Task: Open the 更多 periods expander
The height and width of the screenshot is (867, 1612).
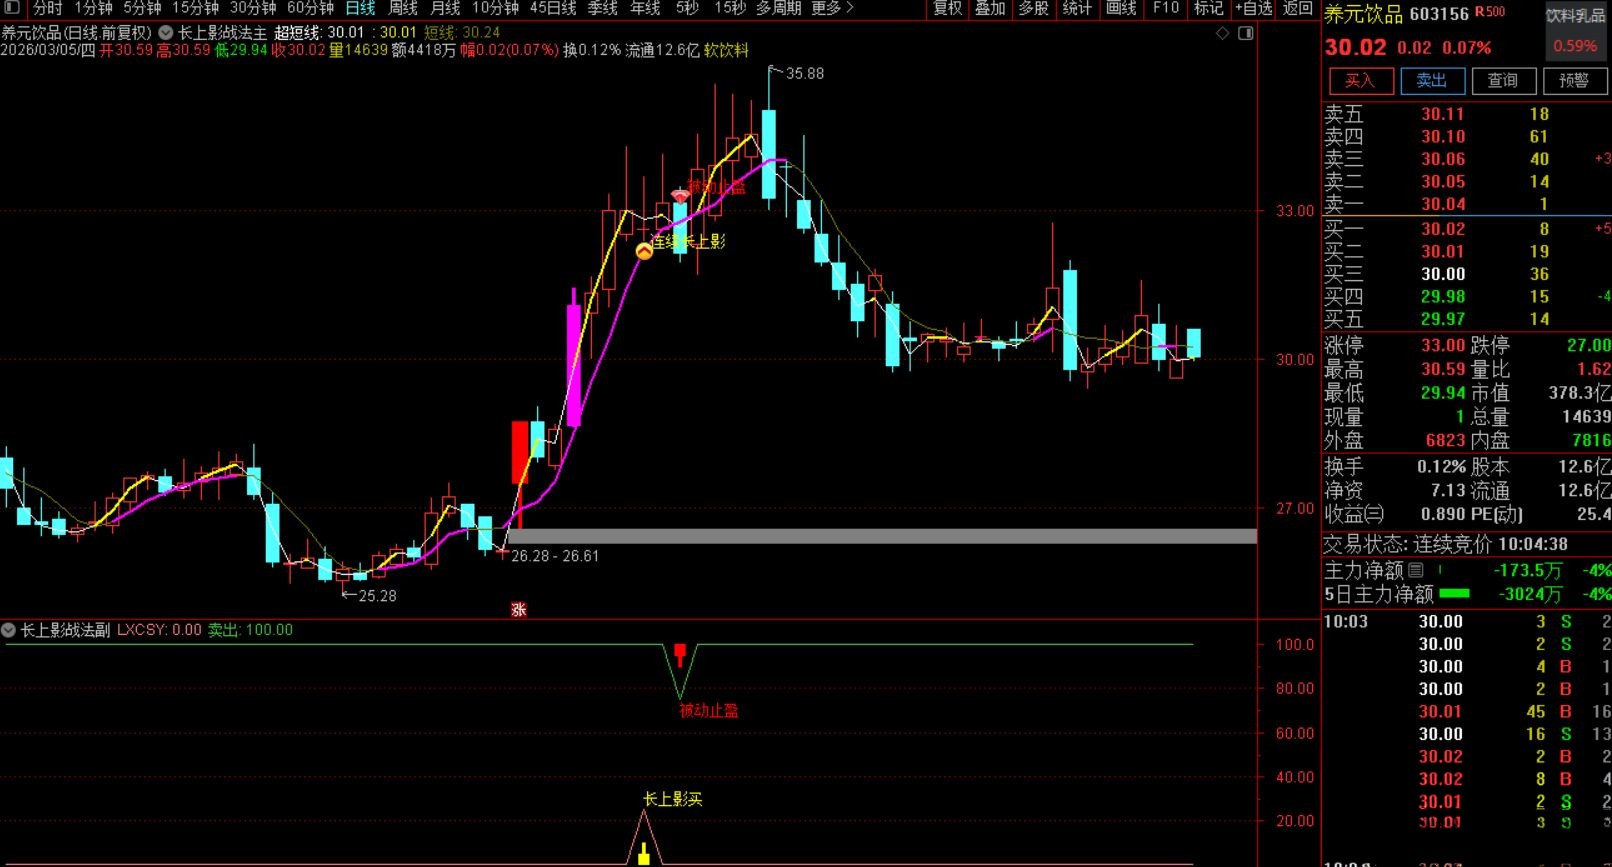Action: click(x=832, y=8)
